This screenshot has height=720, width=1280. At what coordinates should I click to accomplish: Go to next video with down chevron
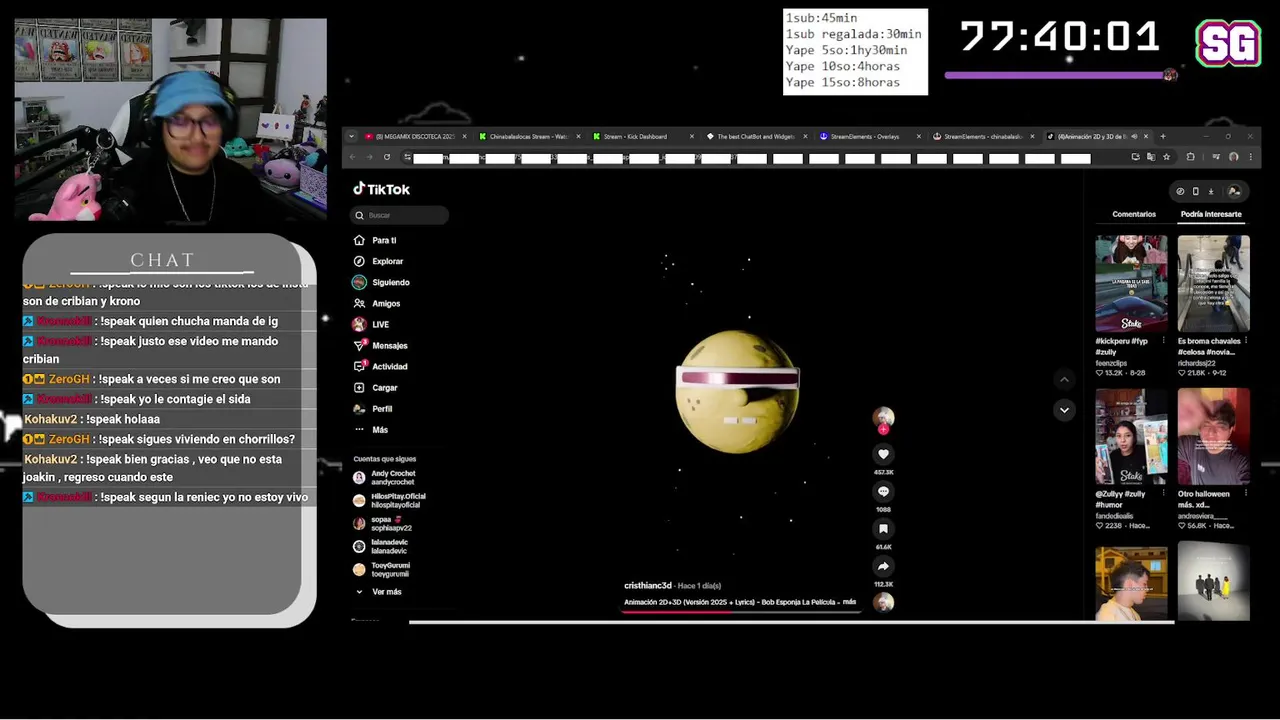point(1064,410)
